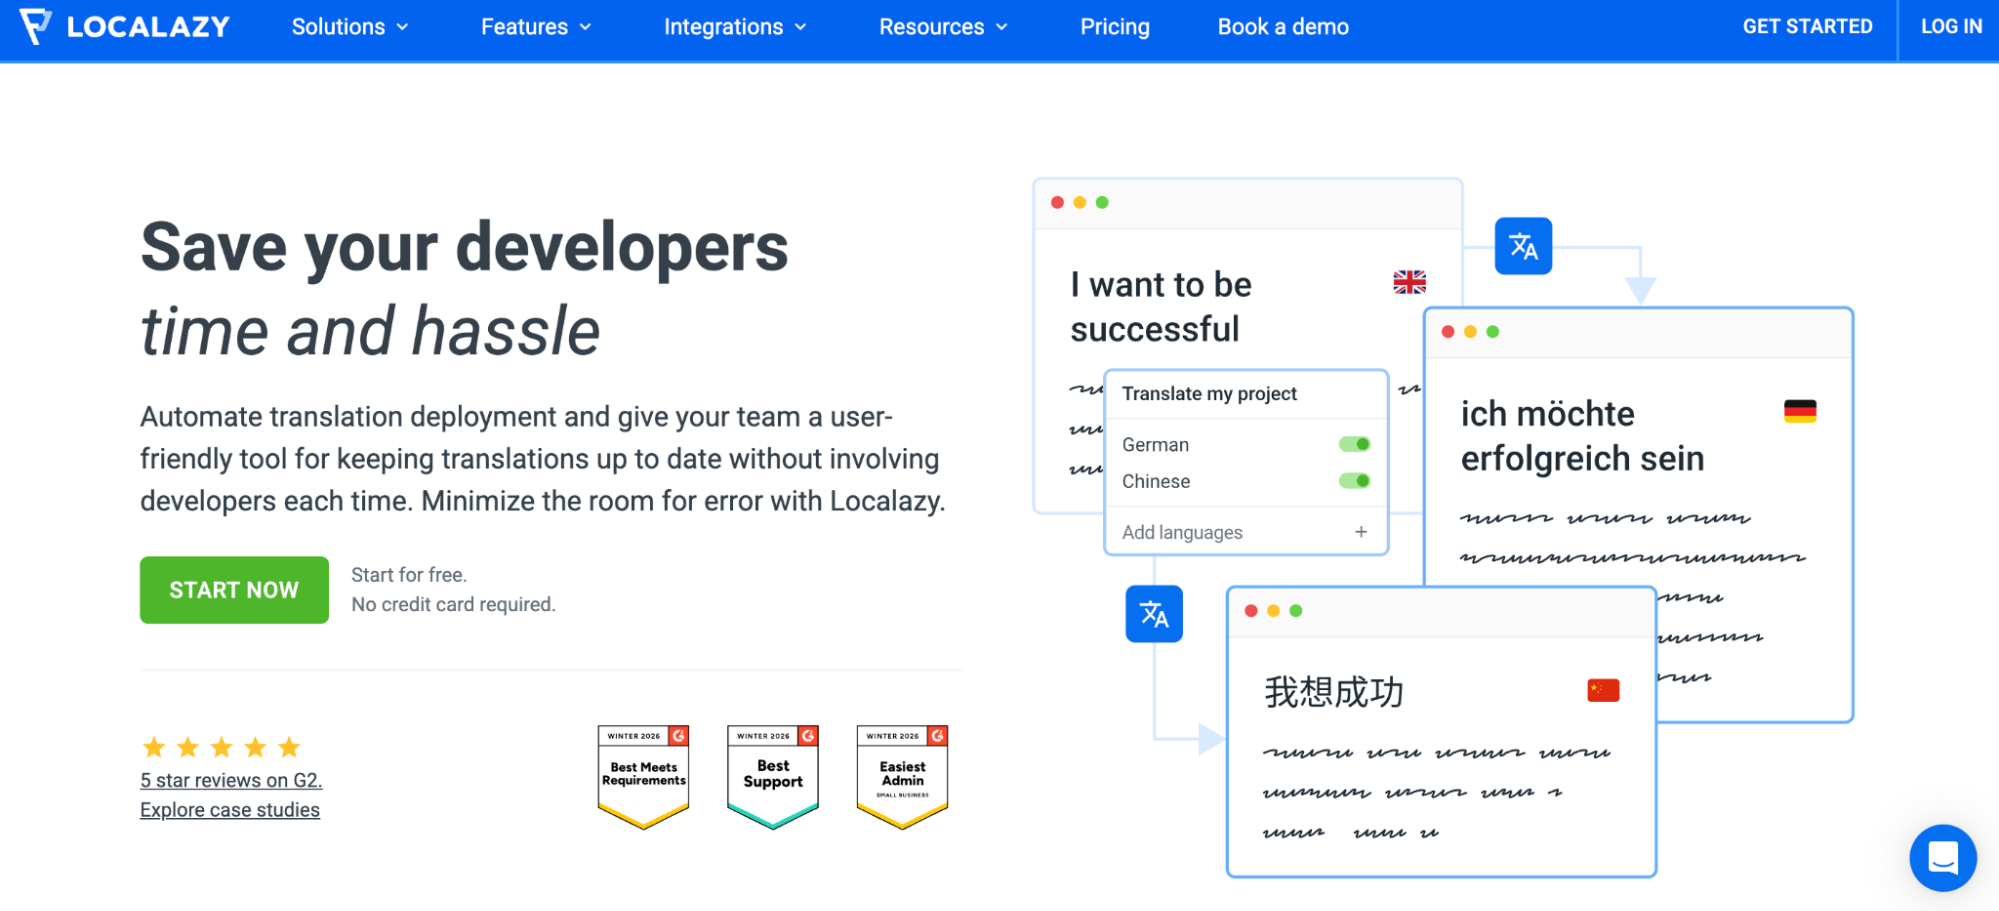Click the Easiest Admin G2 badge
This screenshot has width=1999, height=911.
(x=902, y=777)
